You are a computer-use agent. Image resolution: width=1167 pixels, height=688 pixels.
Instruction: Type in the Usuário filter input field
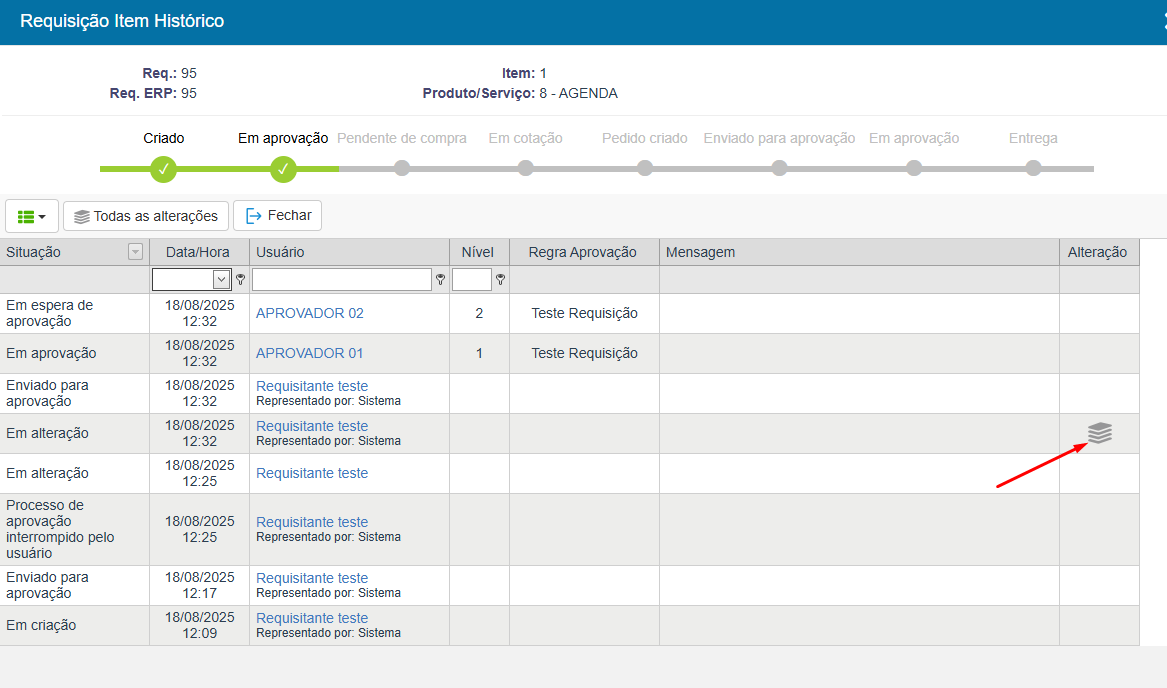341,280
